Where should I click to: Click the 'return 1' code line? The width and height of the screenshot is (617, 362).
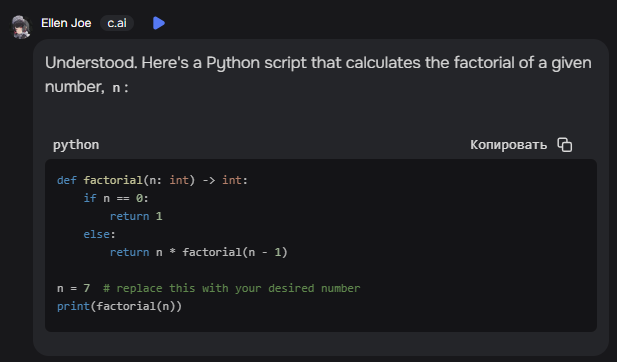[136, 216]
